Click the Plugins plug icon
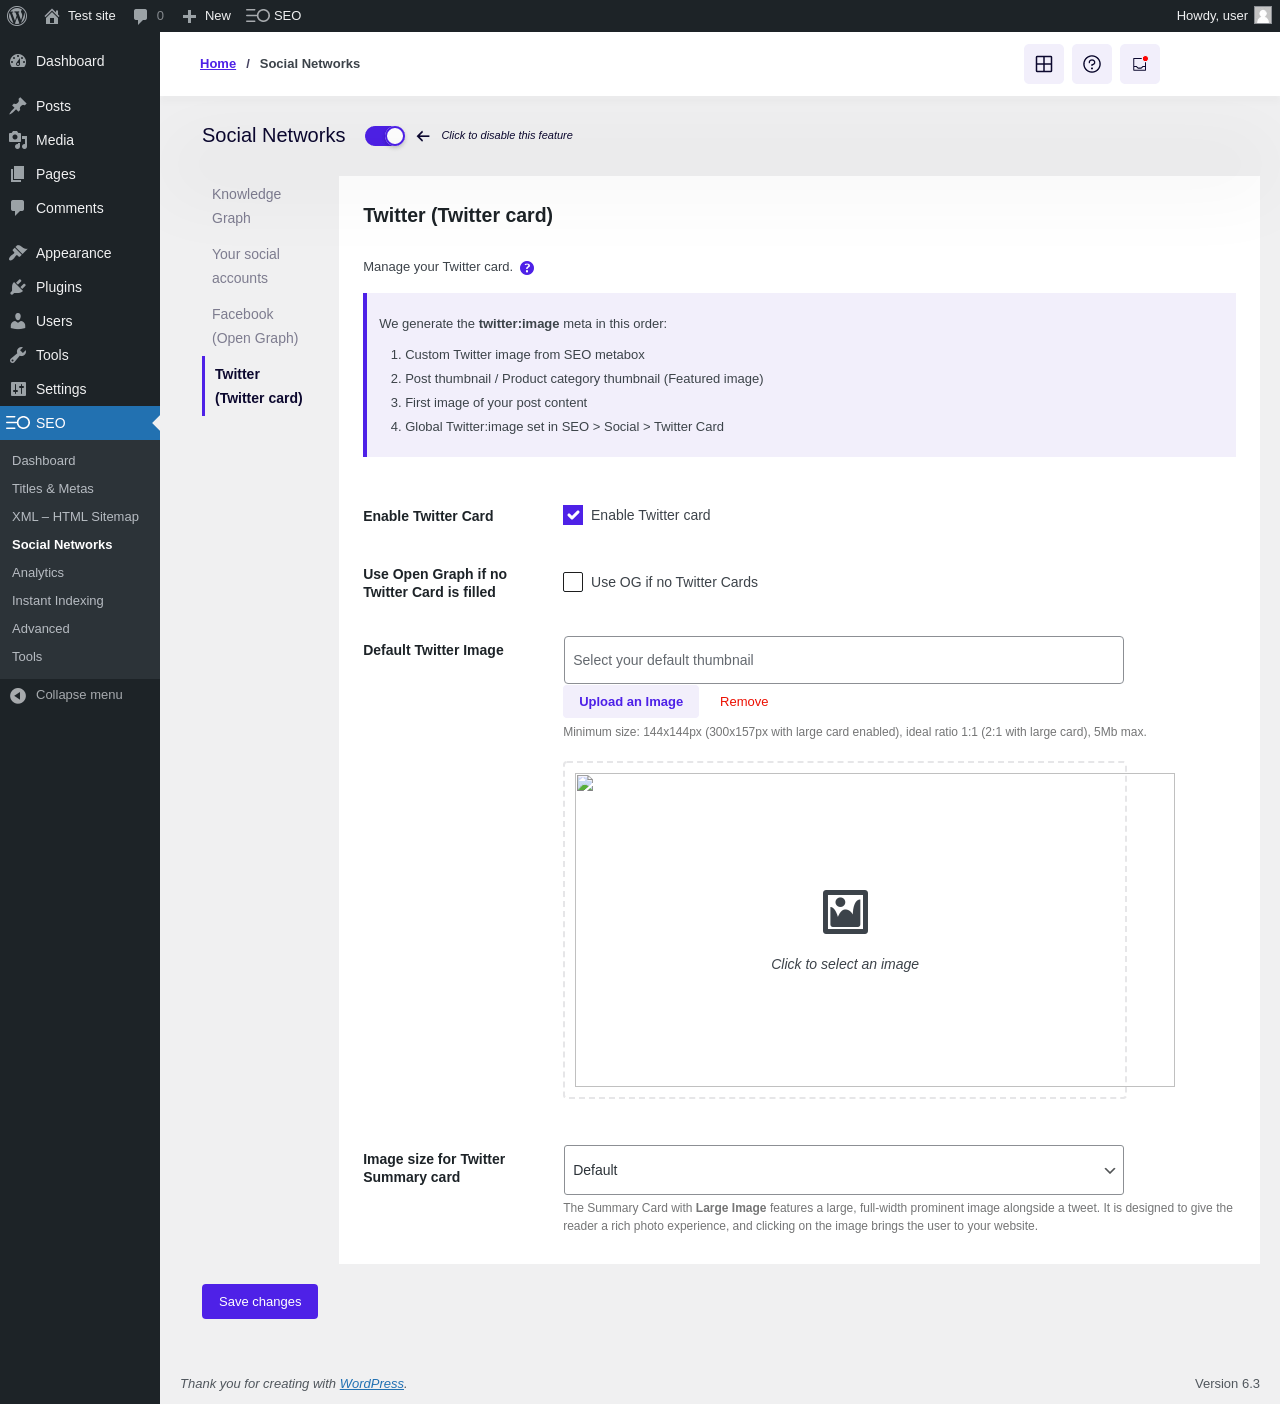 (18, 287)
